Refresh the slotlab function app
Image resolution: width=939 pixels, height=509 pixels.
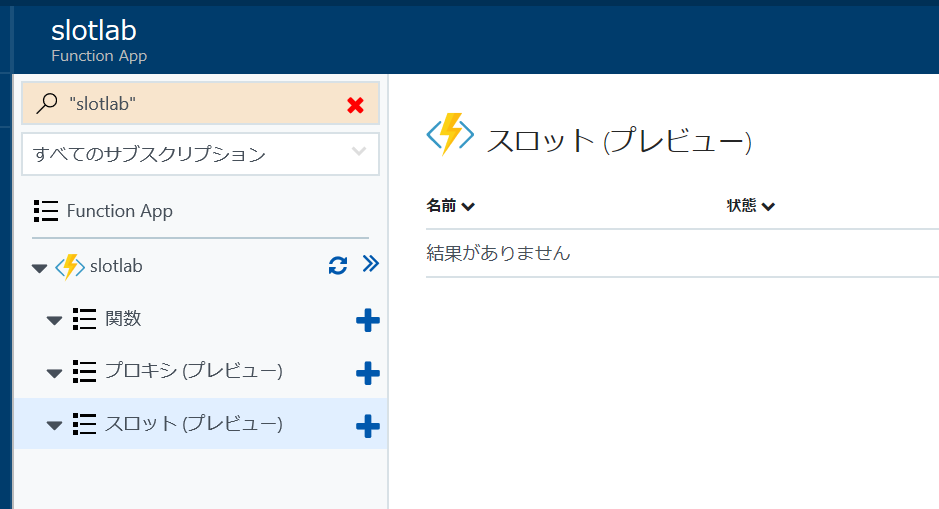(338, 265)
